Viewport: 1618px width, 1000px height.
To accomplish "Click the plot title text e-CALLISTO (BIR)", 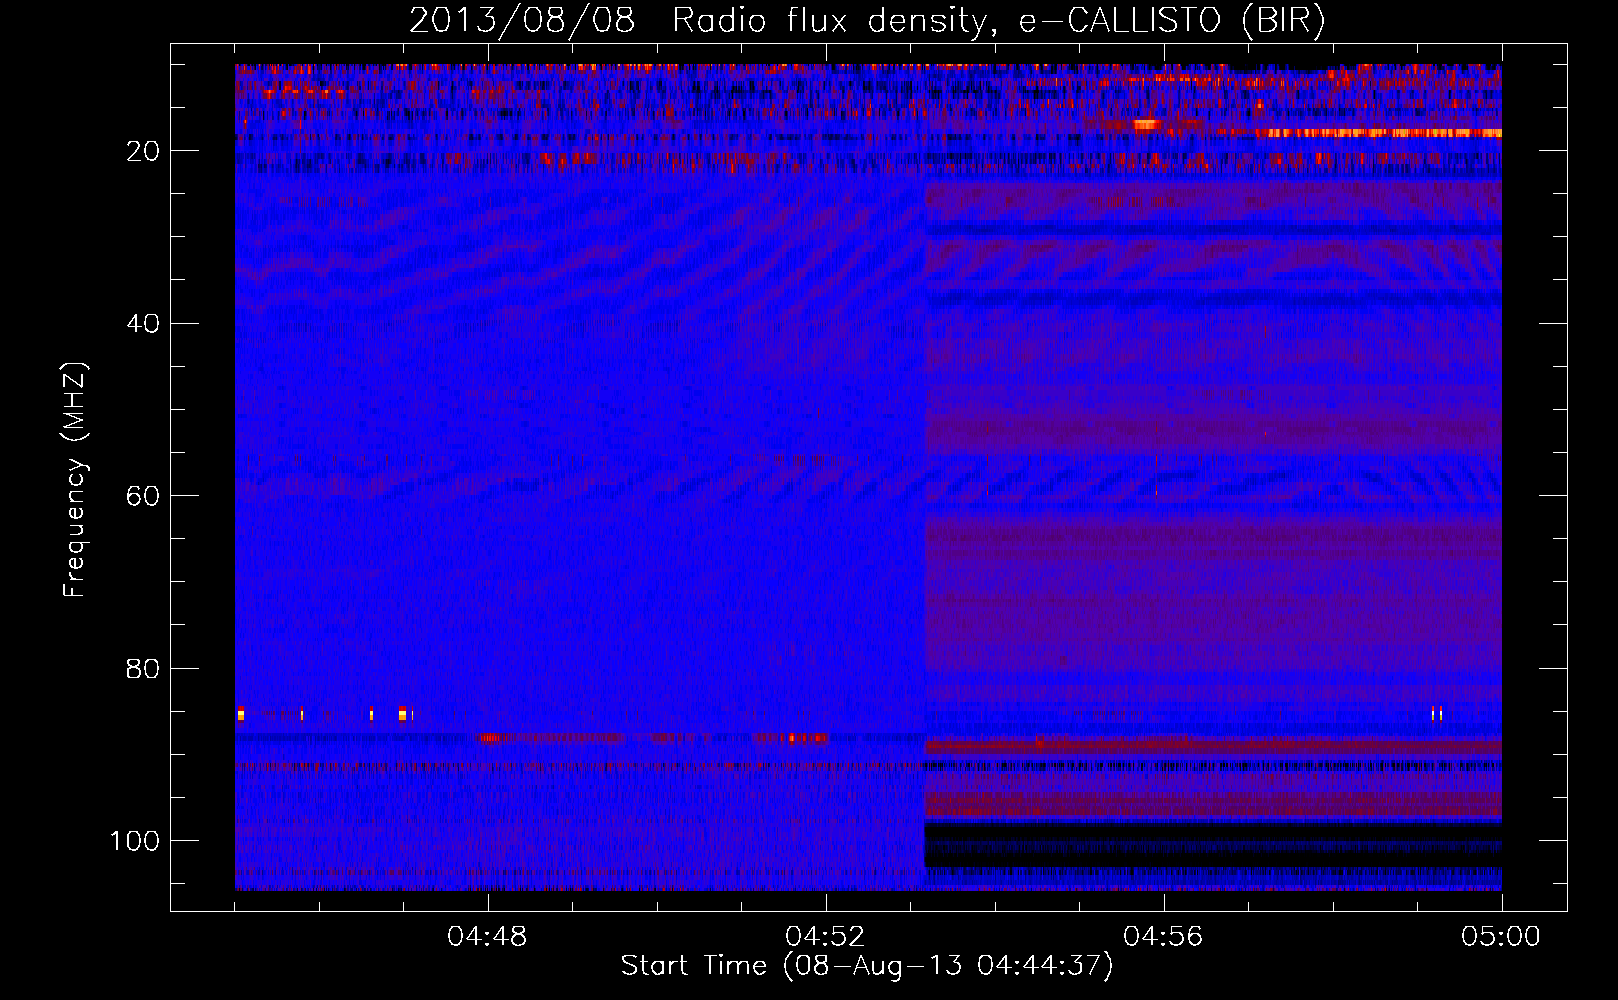I will (x=1172, y=21).
